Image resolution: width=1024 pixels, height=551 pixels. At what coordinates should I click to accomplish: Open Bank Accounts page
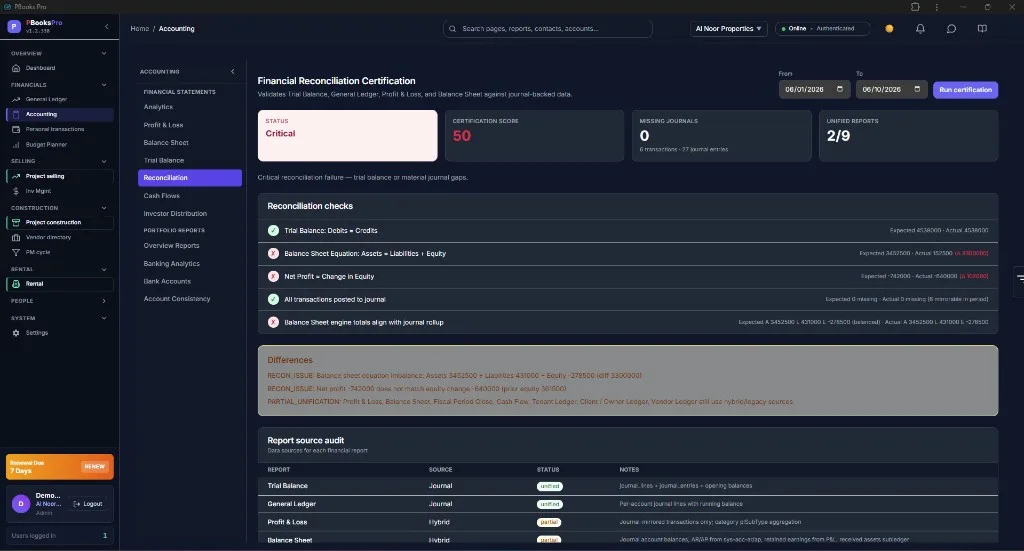pos(167,281)
